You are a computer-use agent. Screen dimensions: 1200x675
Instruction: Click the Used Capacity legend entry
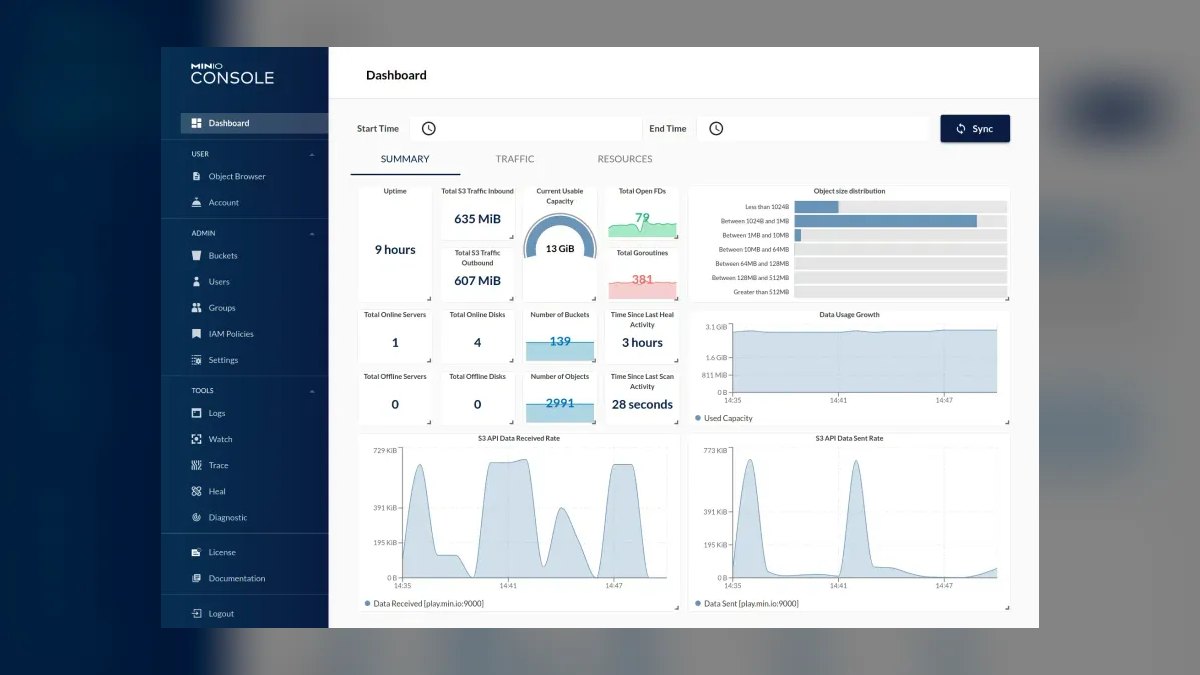coord(724,418)
